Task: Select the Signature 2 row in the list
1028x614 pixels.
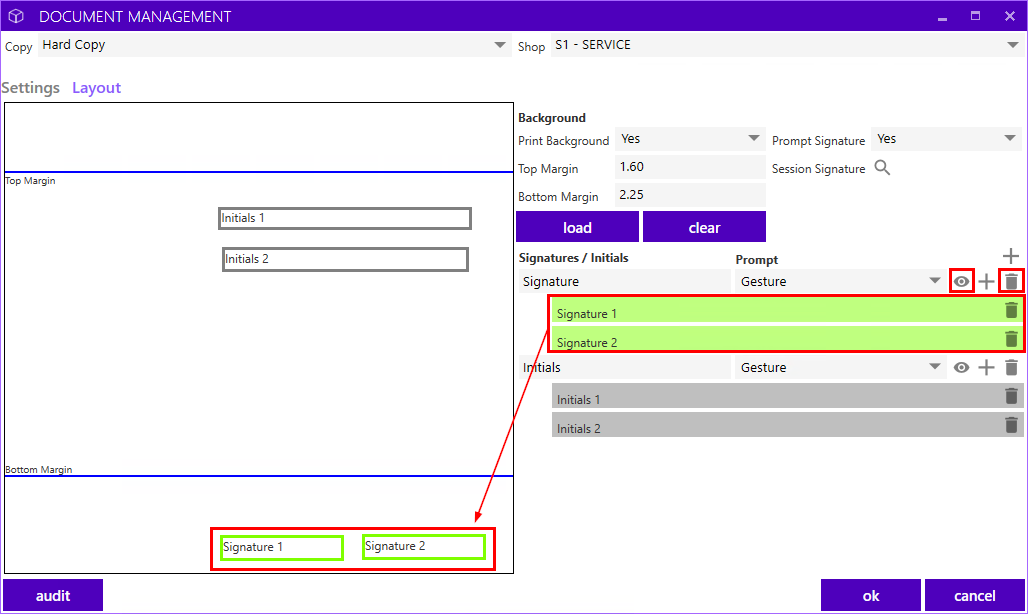Action: pyautogui.click(x=787, y=339)
